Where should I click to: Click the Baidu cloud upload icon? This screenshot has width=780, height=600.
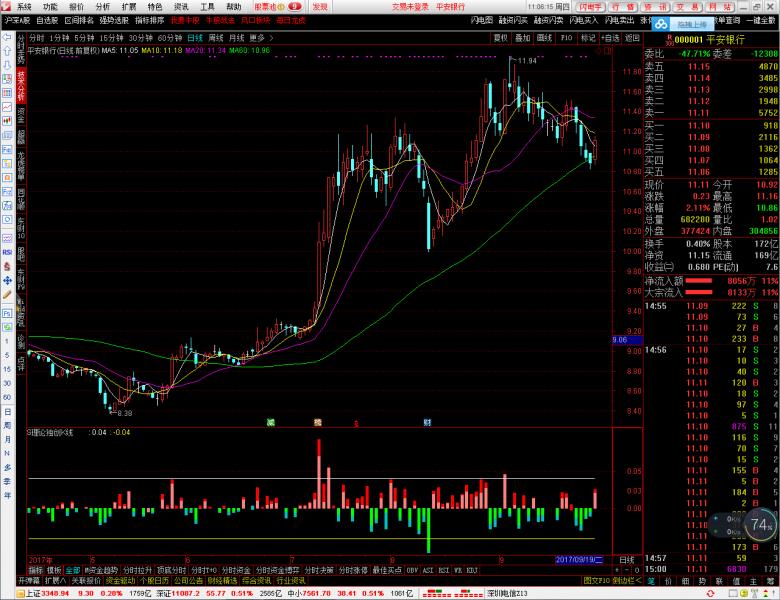[662, 24]
